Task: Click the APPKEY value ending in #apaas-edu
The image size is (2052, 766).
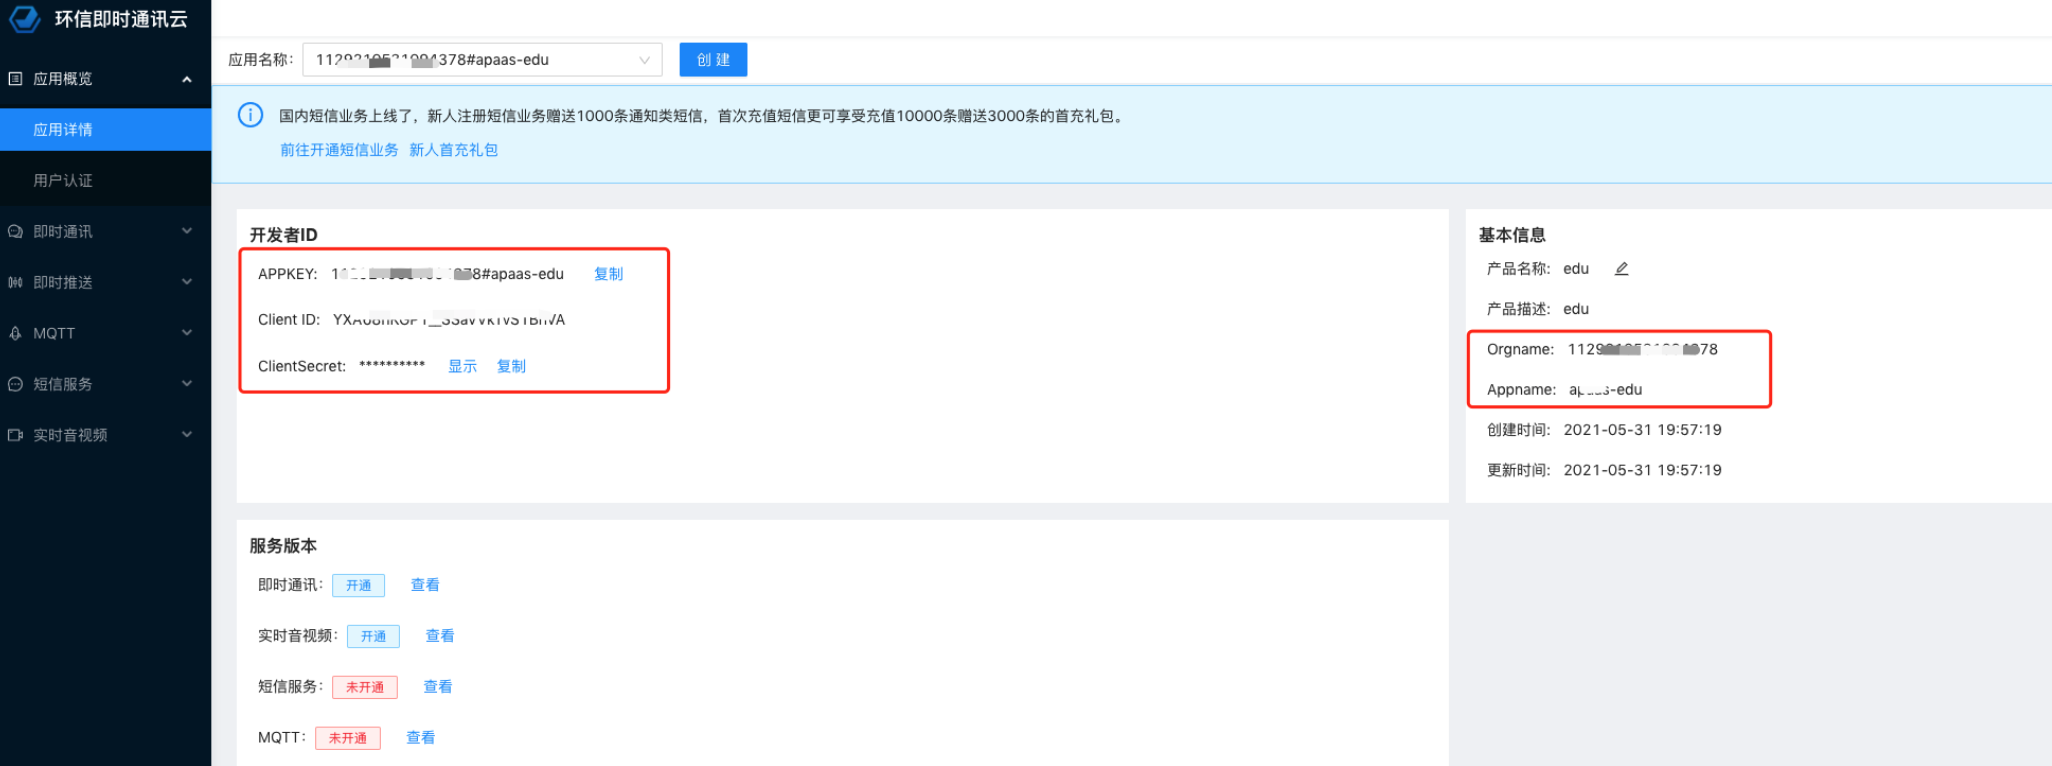Action: tap(448, 274)
